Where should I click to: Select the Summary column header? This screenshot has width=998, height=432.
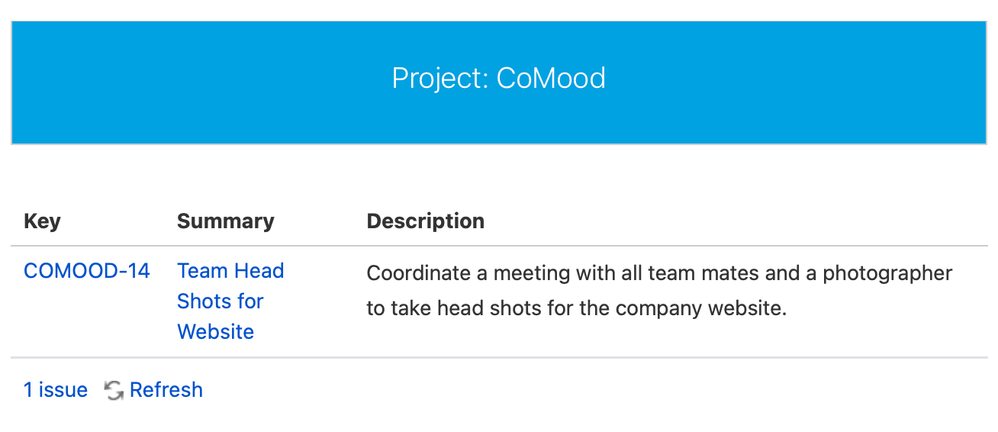click(225, 221)
